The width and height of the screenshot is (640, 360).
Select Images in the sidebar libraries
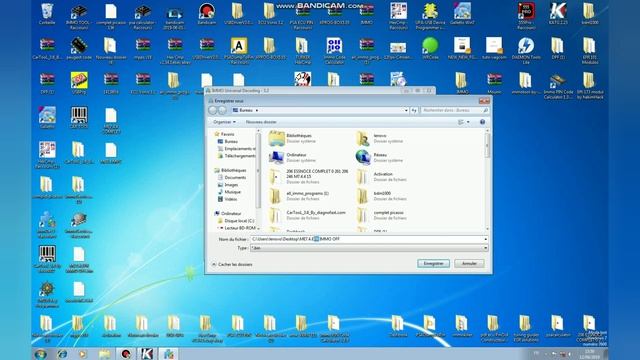tap(229, 185)
